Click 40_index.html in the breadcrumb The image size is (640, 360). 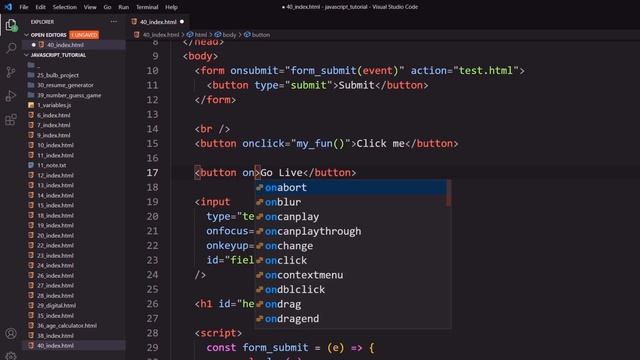(160, 35)
